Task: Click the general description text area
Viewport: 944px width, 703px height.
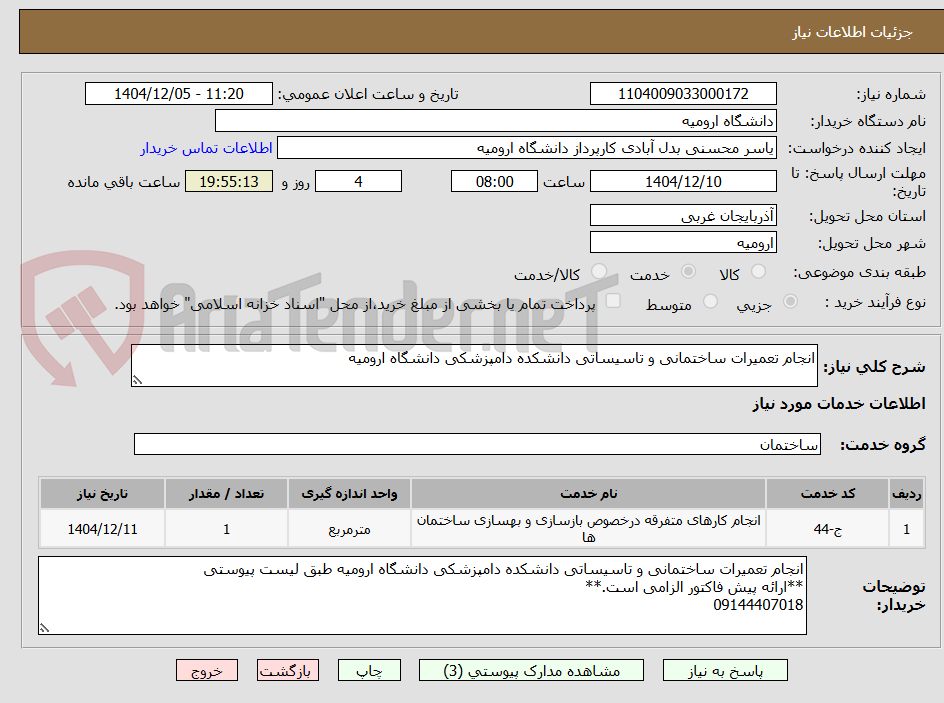Action: point(474,365)
